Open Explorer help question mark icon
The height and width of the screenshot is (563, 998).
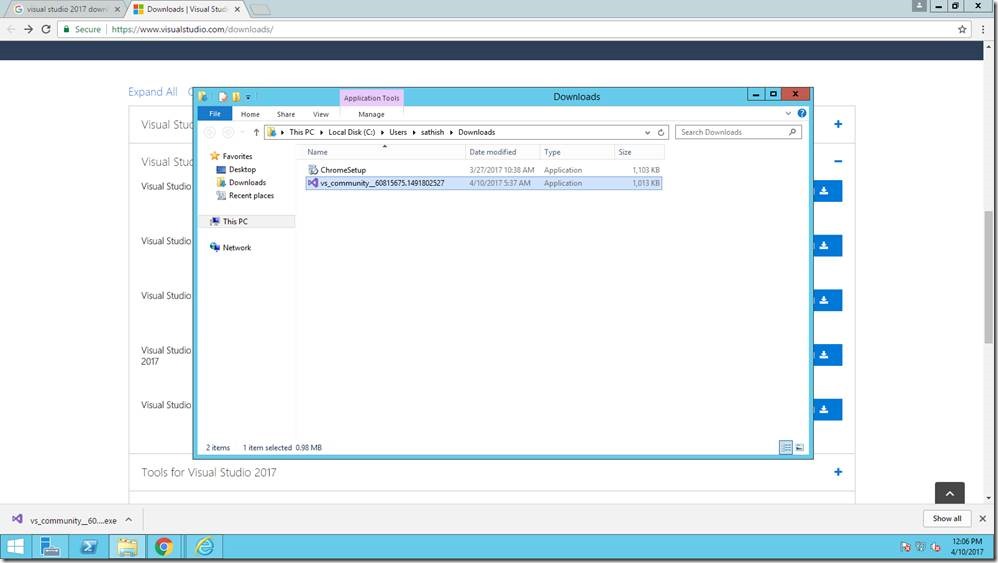coord(802,113)
